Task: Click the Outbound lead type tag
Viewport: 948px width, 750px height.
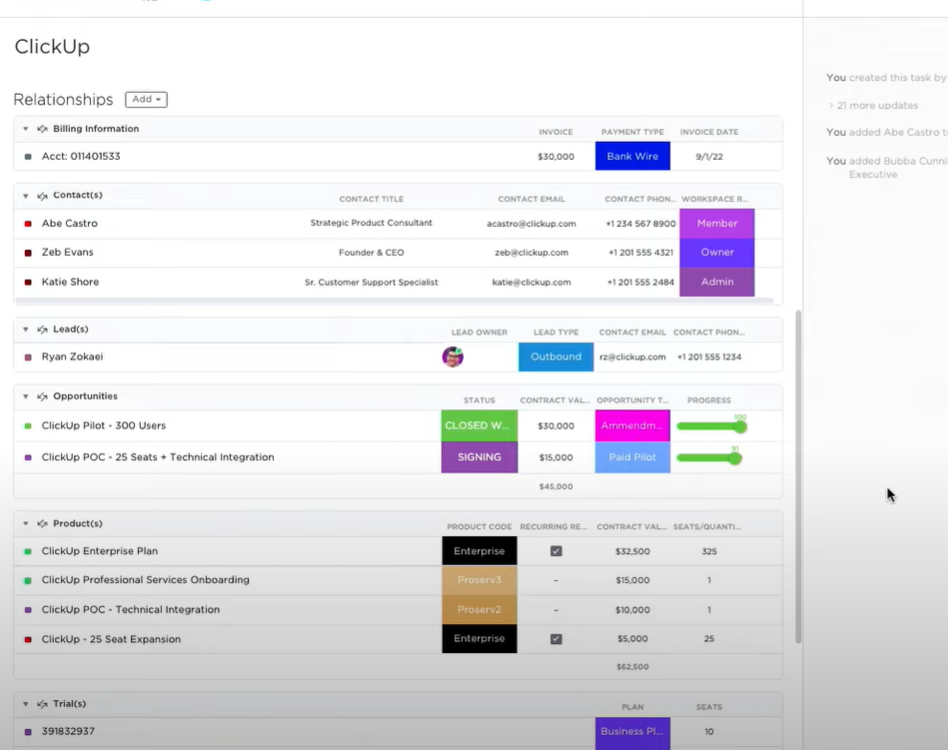Action: click(x=556, y=357)
